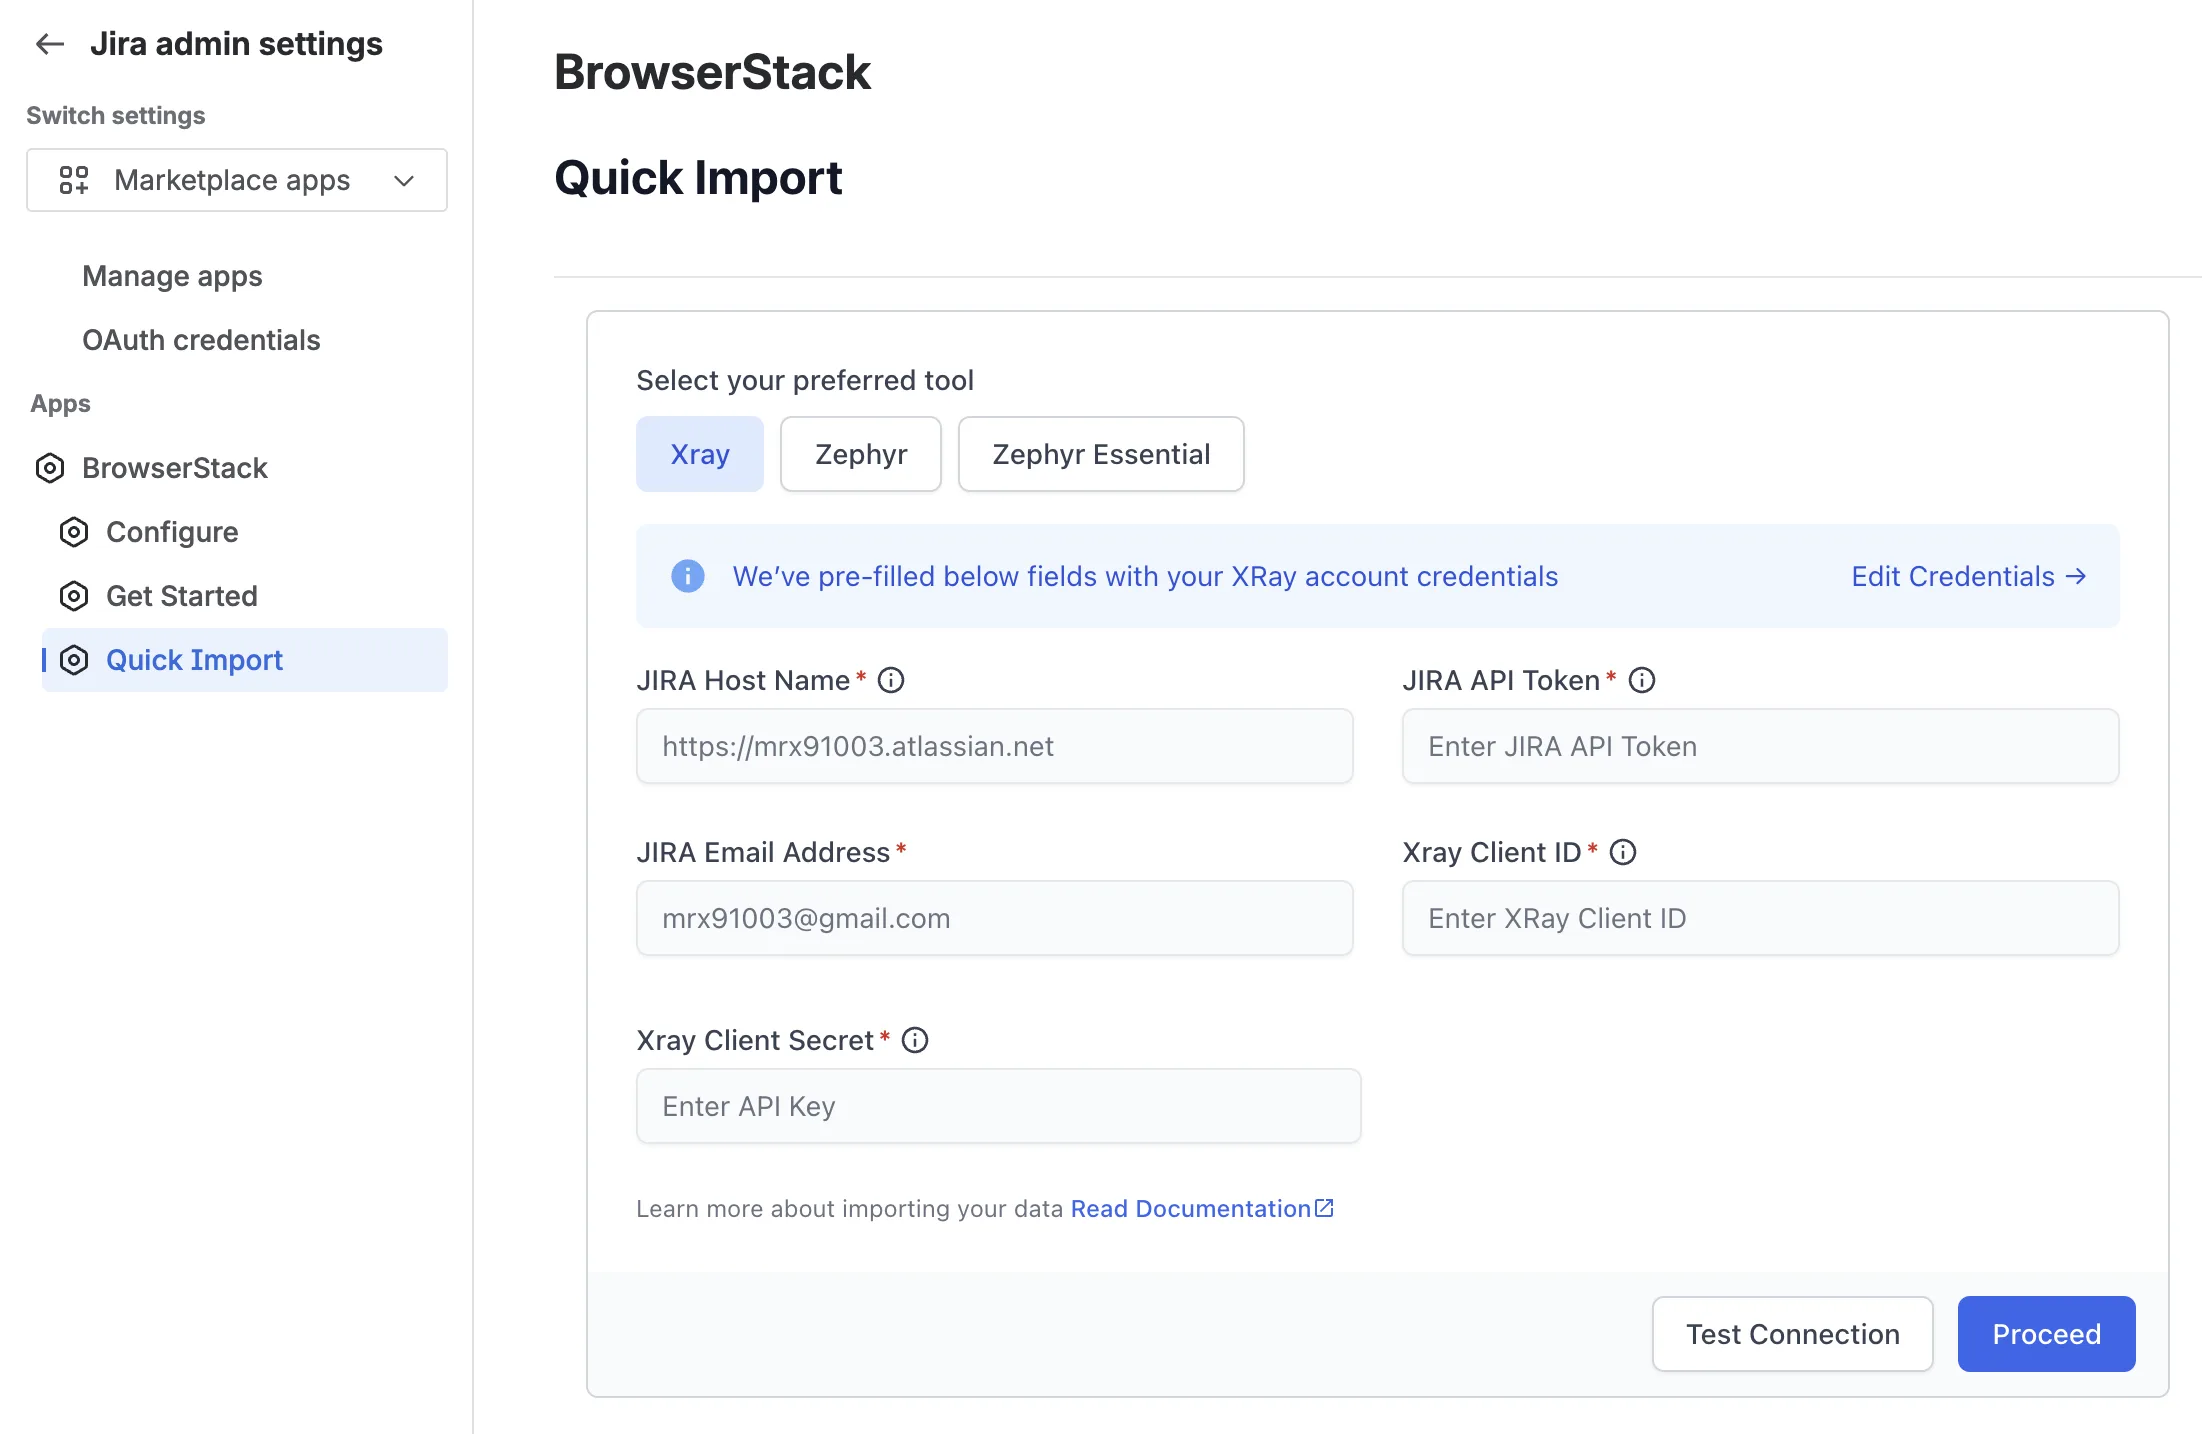The image size is (2208, 1434).
Task: Open the Marketplace apps settings dropdown
Action: point(237,180)
